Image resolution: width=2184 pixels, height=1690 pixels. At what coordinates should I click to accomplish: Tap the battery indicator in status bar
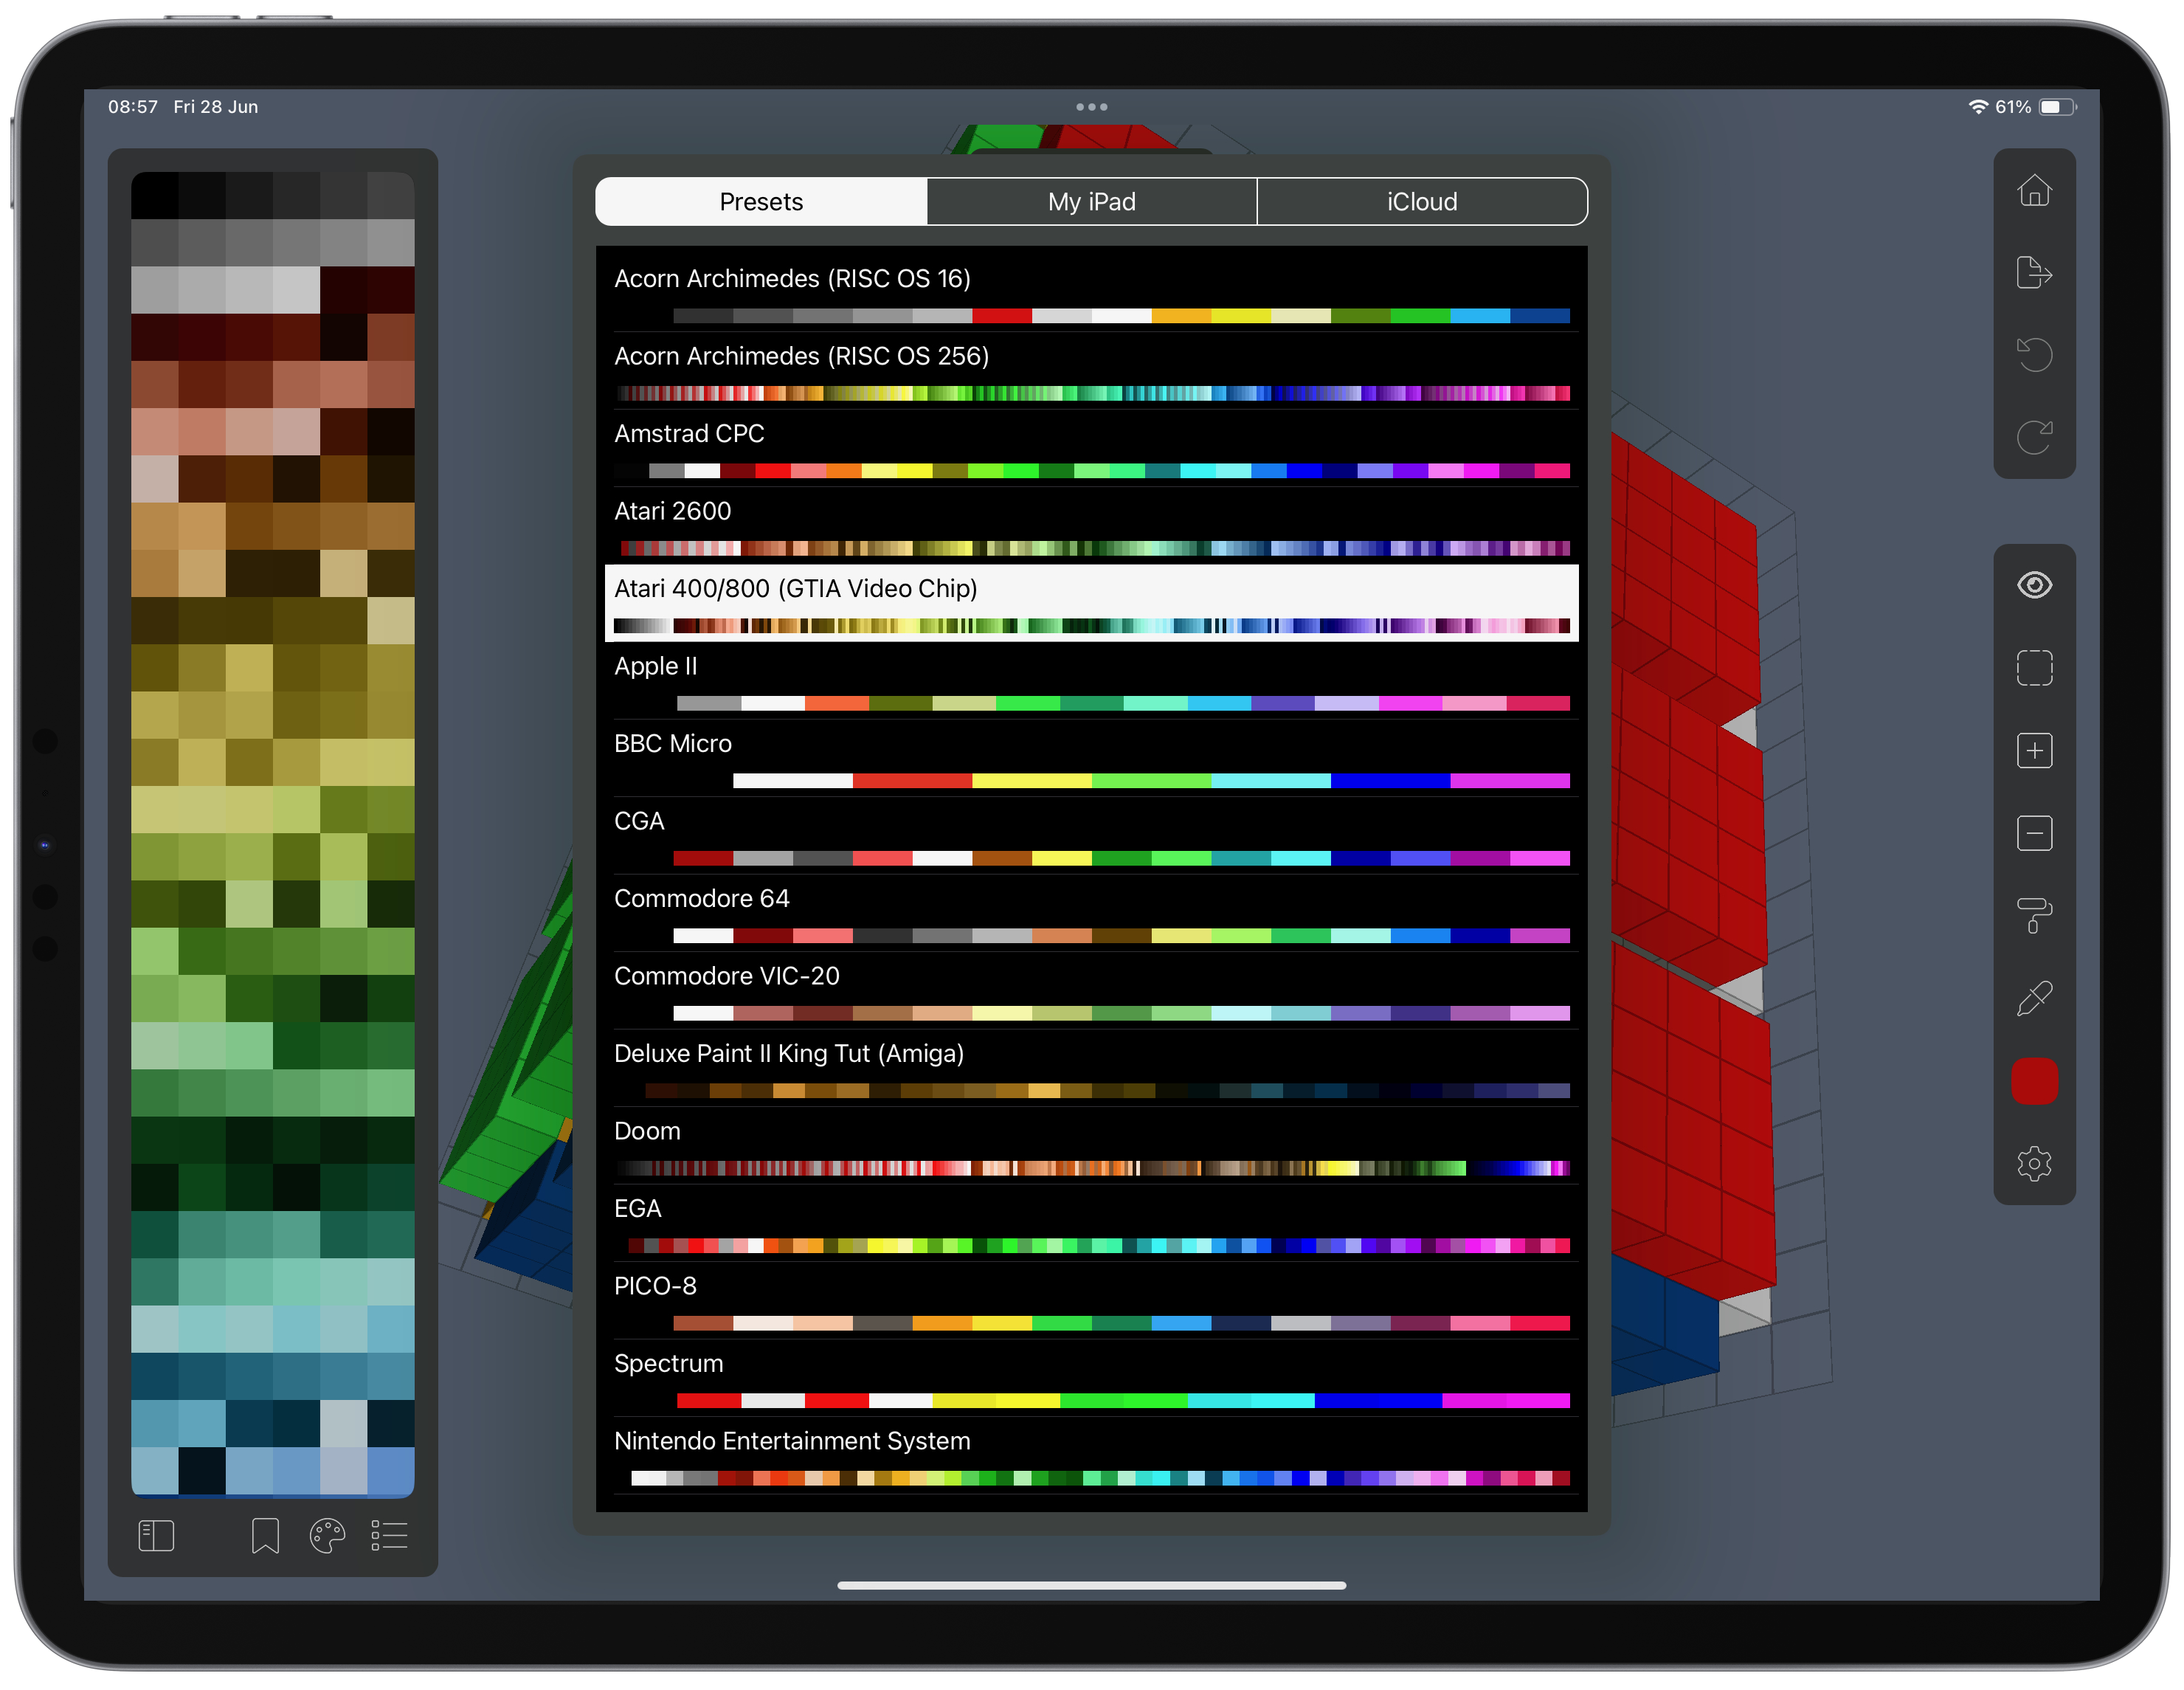point(2058,107)
